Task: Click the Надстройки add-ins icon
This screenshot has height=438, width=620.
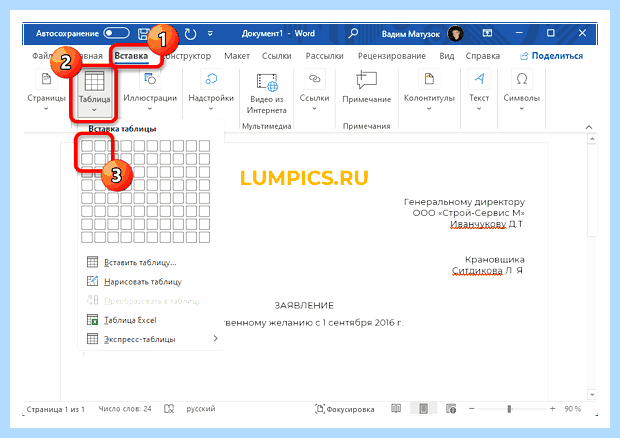Action: pos(211,79)
